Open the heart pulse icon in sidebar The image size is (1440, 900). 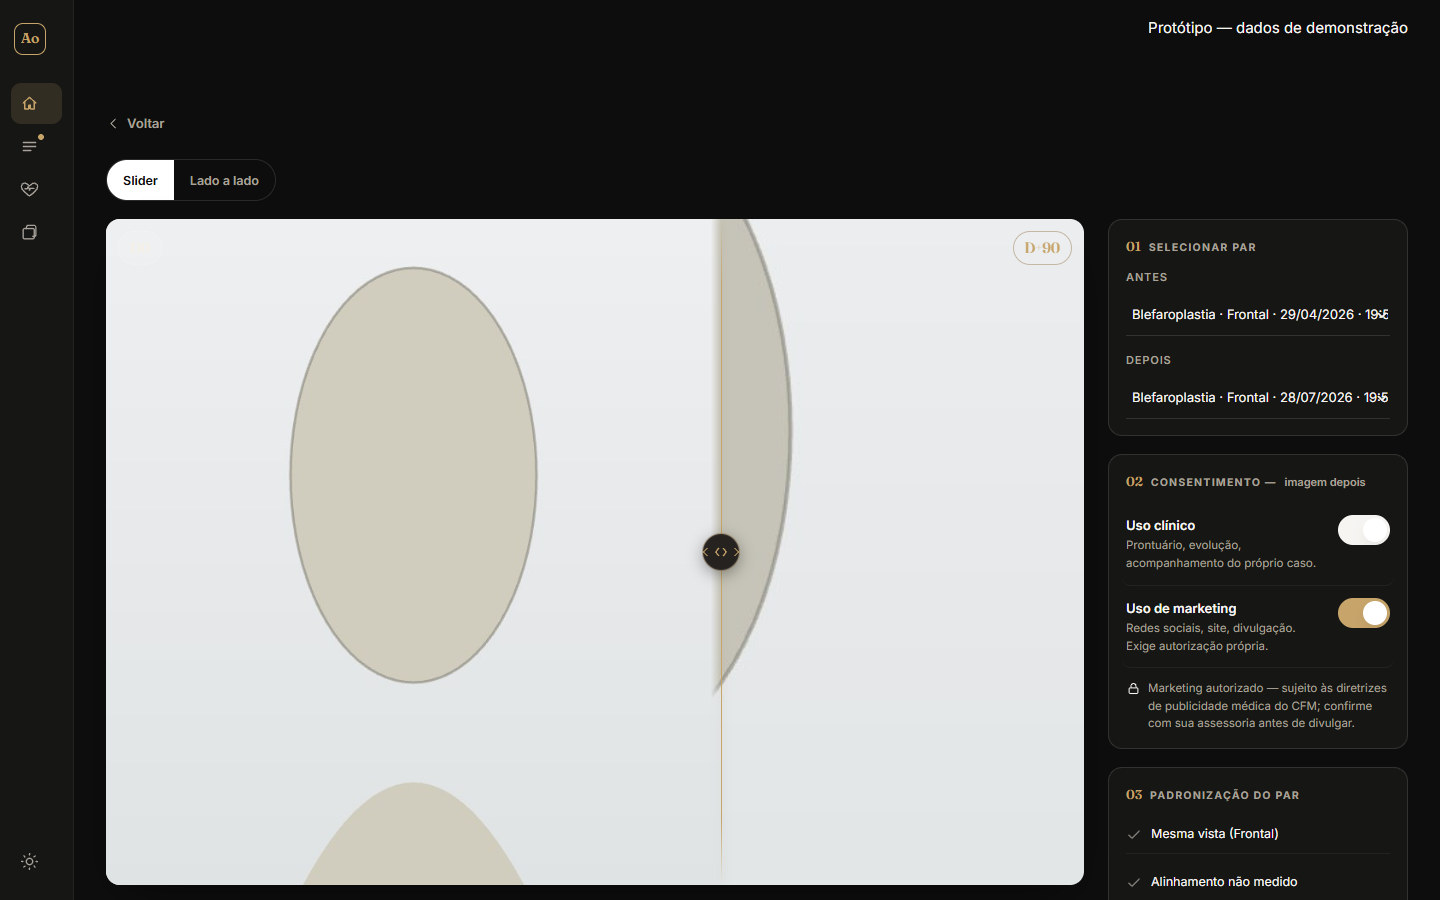pyautogui.click(x=30, y=189)
